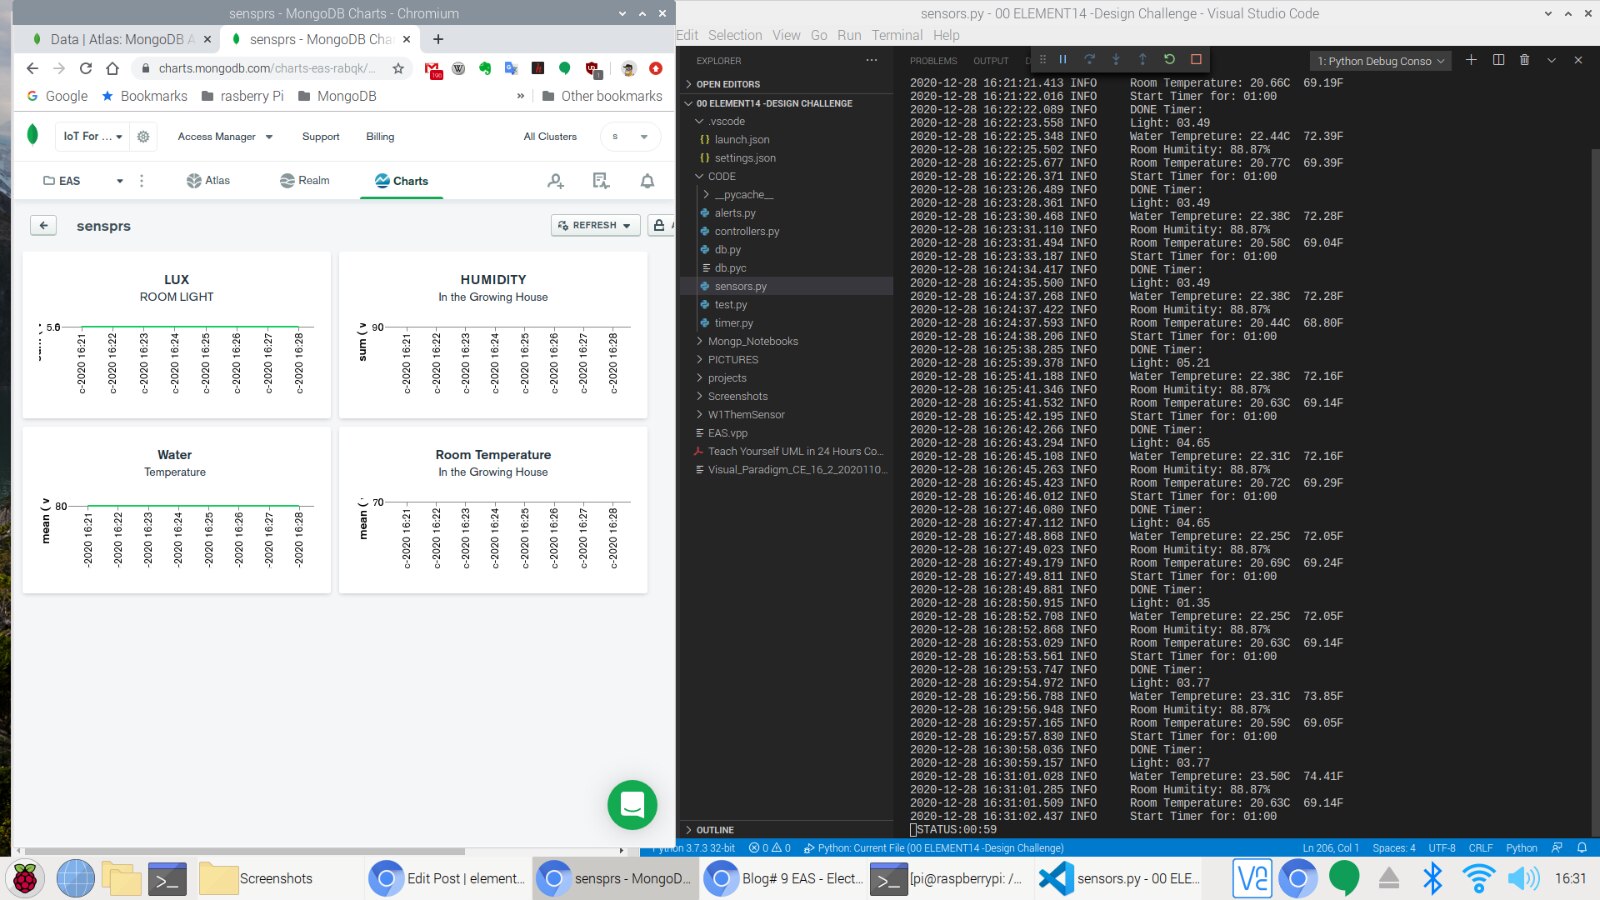Open project settings gear next to IoT For

tap(143, 137)
